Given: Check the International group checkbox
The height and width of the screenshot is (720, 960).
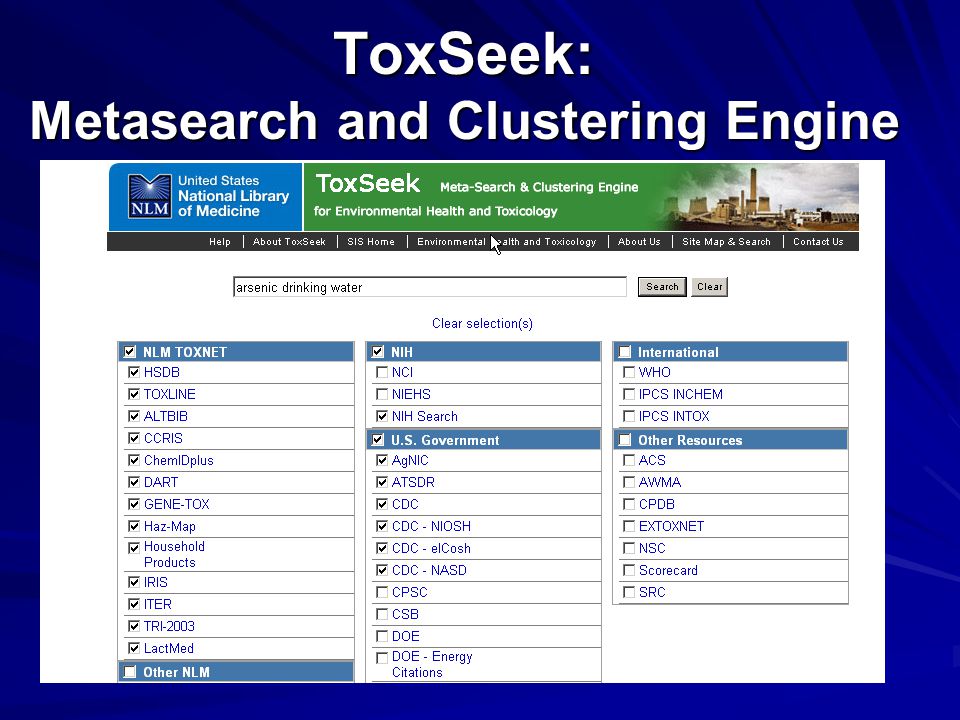Looking at the screenshot, I should [x=624, y=351].
